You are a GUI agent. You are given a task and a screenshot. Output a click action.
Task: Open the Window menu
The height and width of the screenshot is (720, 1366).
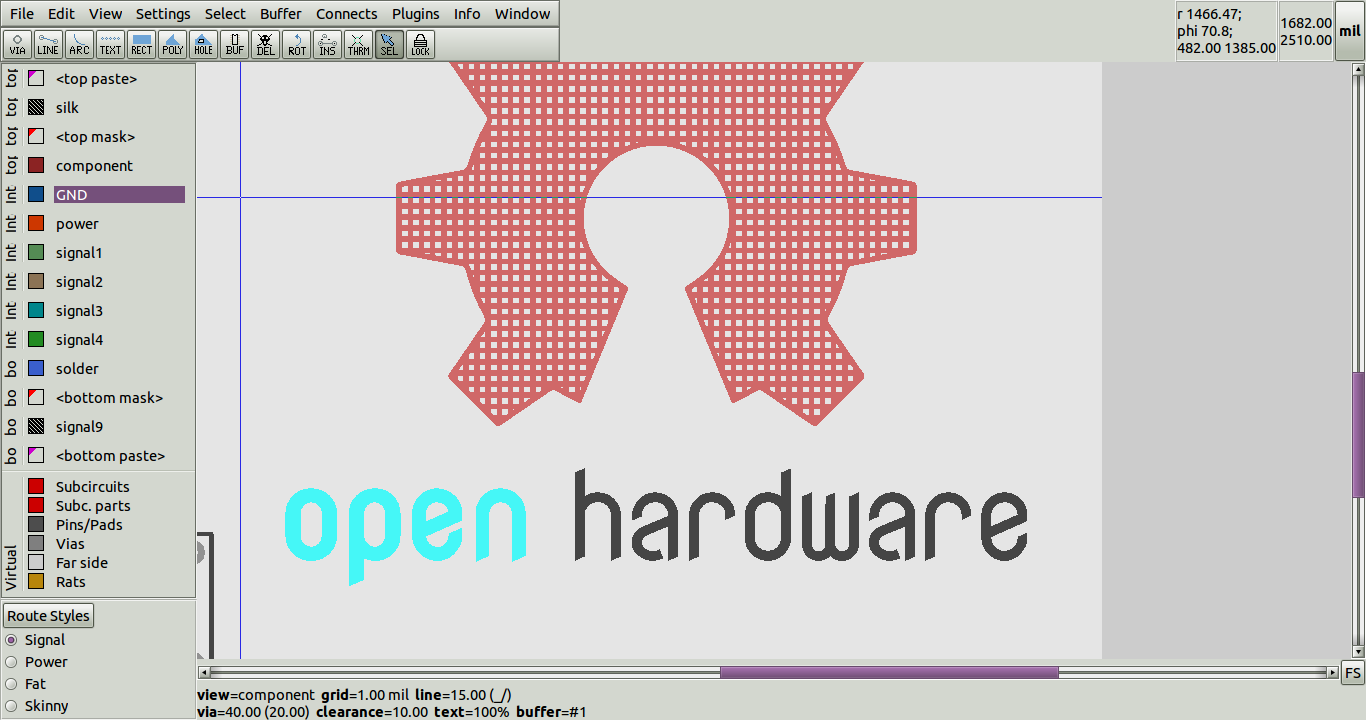point(522,14)
